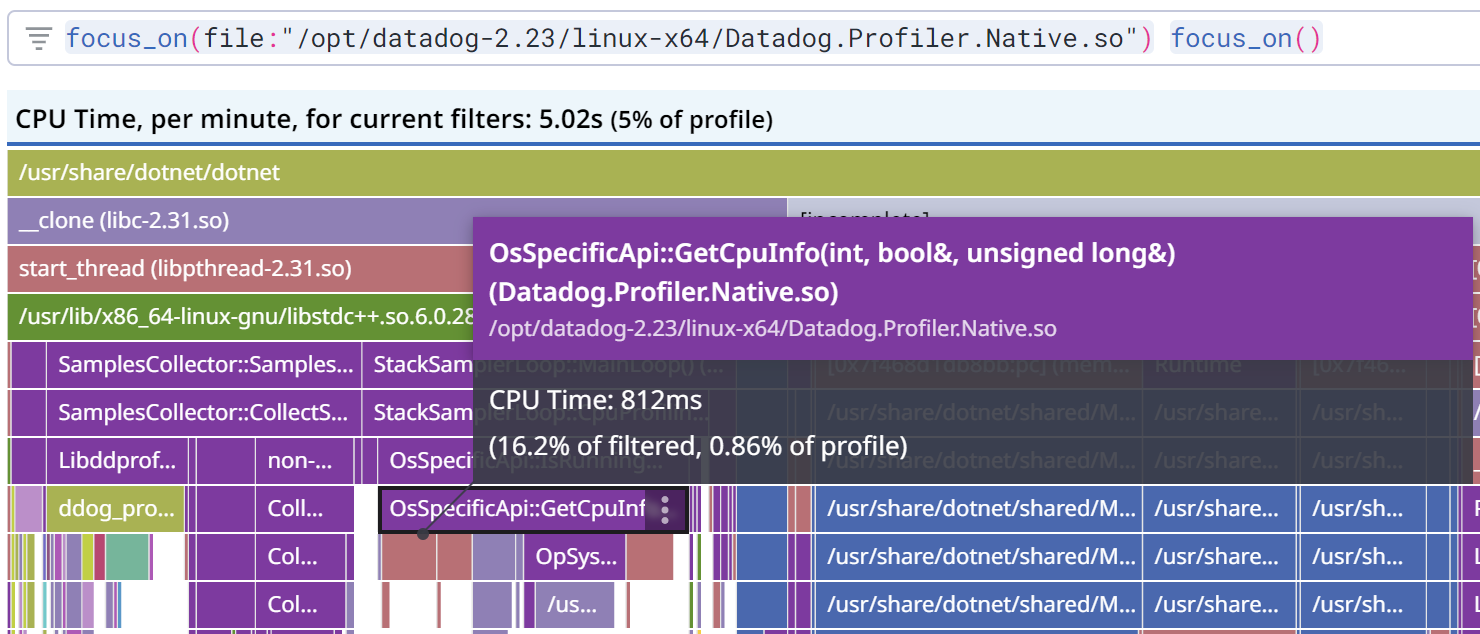Click the __clone (libc-2.31.so) frame
1480x634 pixels.
(300, 220)
